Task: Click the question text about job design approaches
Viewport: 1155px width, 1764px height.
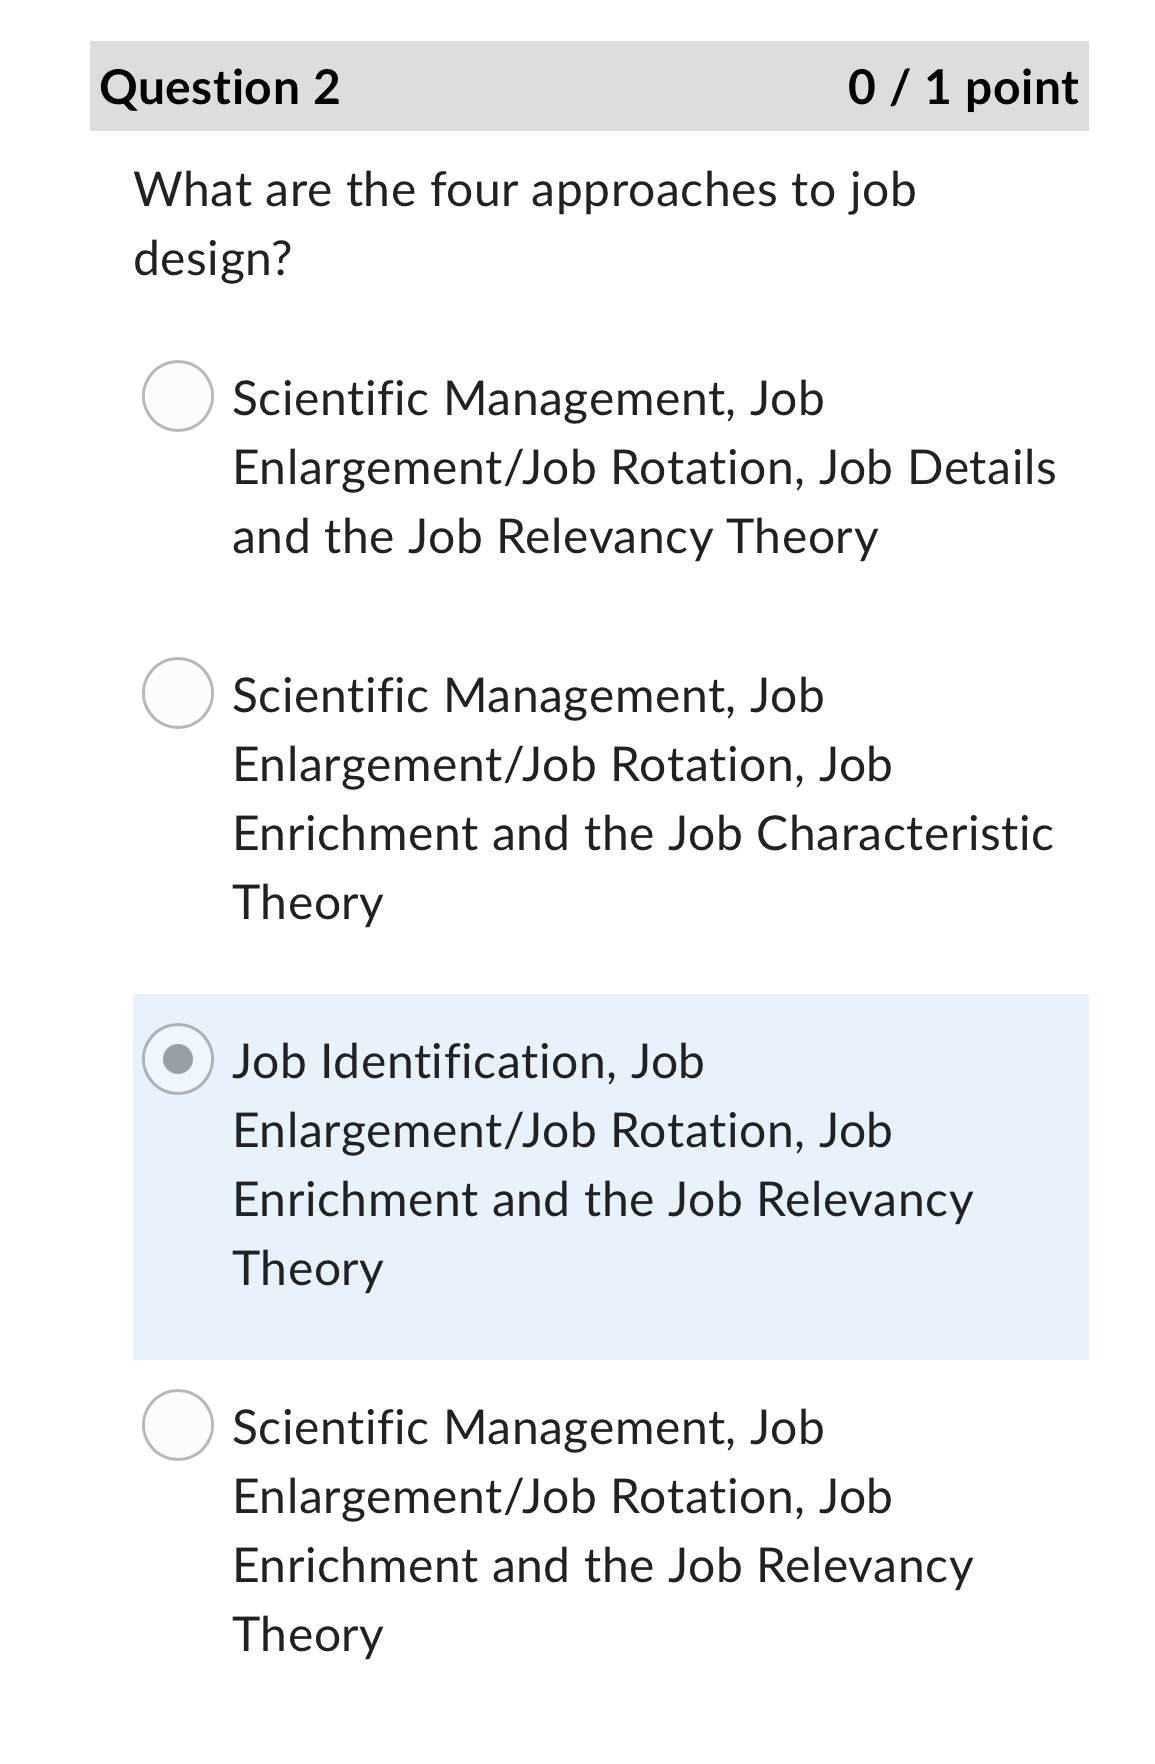Action: (x=524, y=190)
